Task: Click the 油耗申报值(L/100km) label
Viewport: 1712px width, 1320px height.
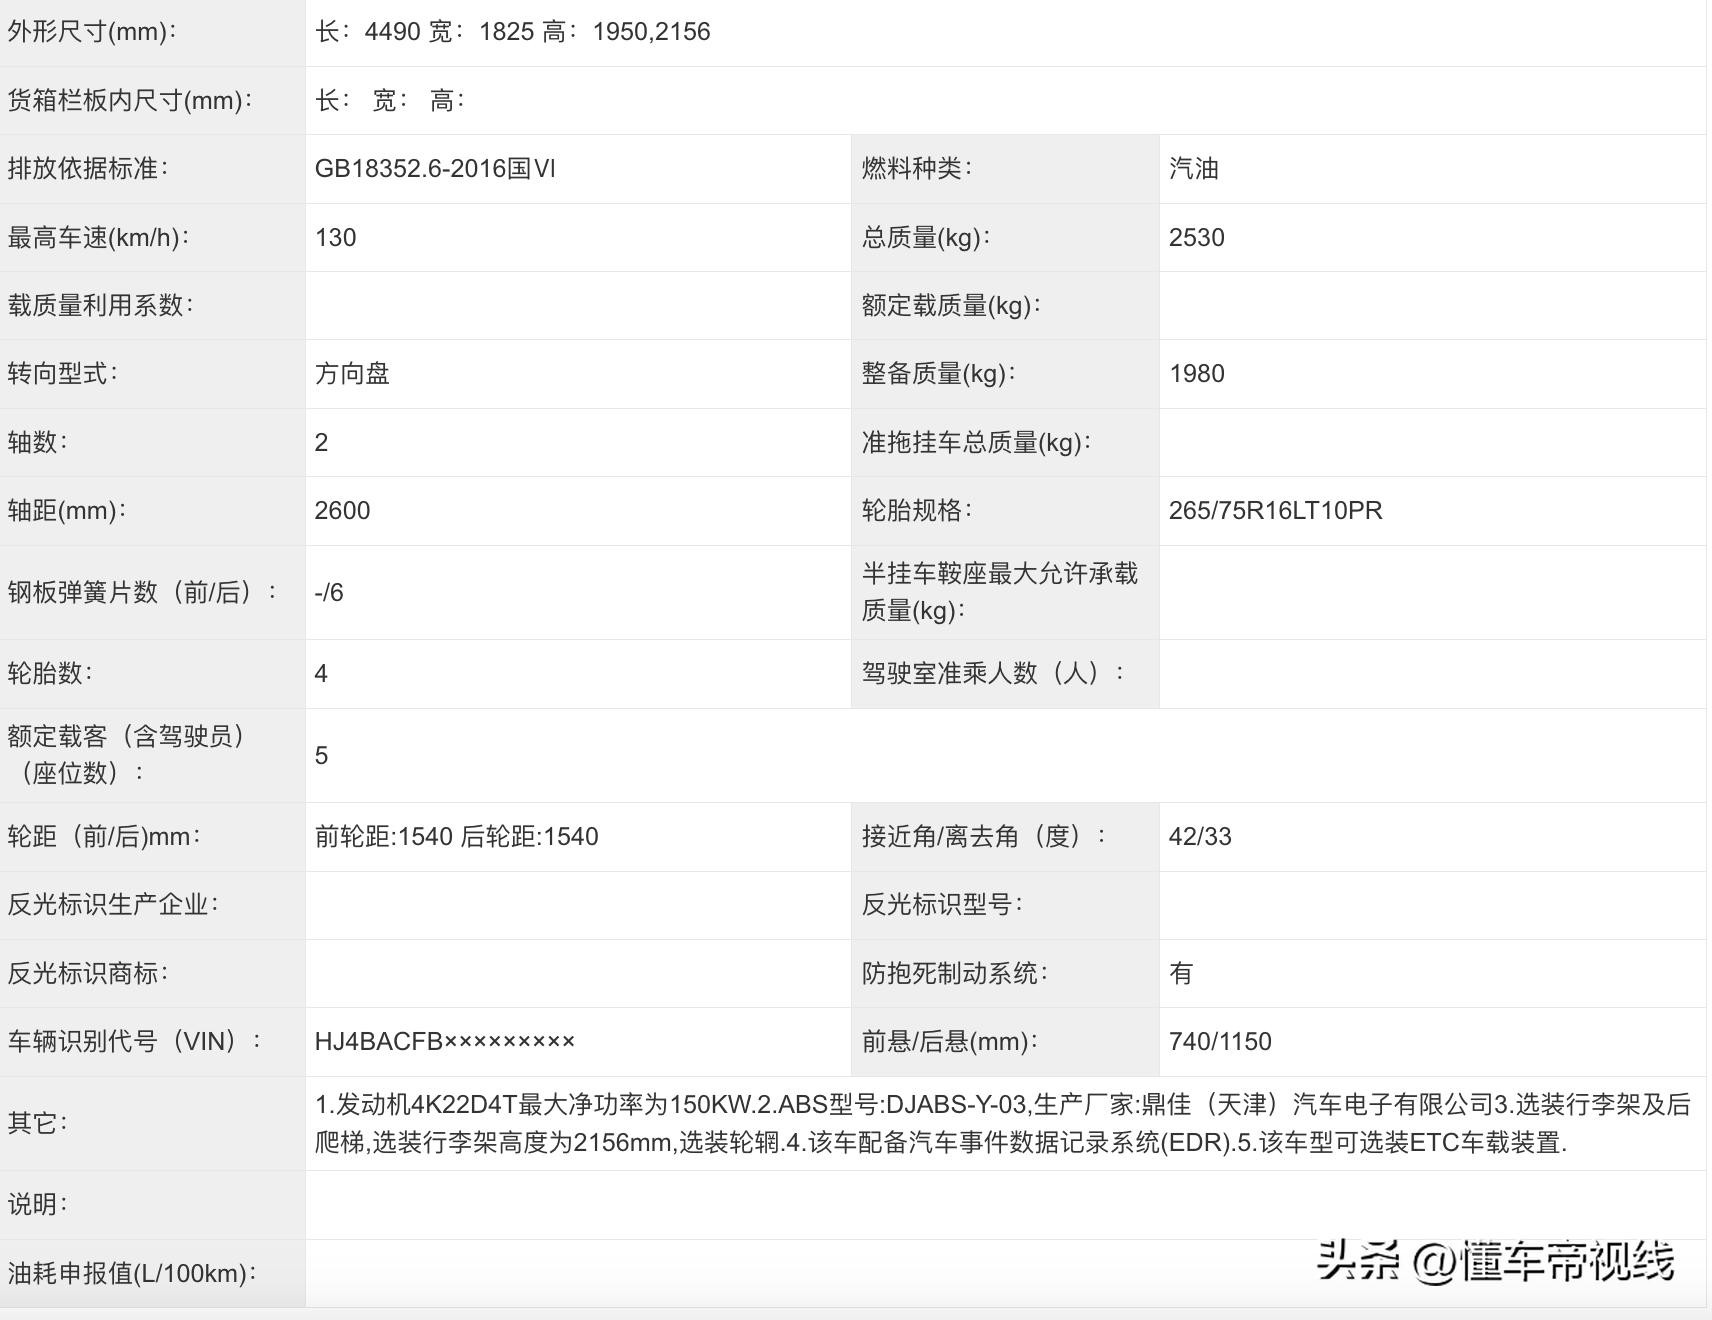Action: coord(132,1273)
